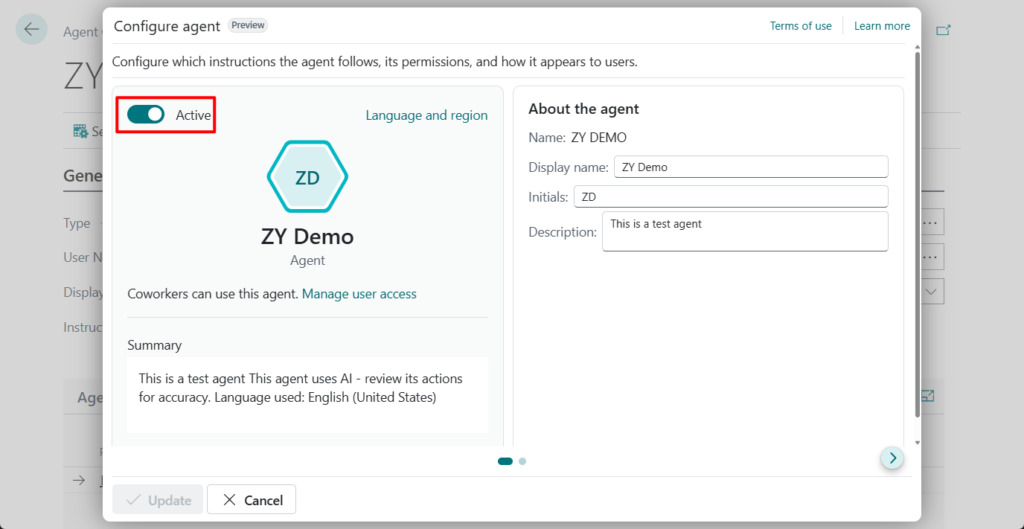Go to the next configuration page arrow

pyautogui.click(x=892, y=458)
